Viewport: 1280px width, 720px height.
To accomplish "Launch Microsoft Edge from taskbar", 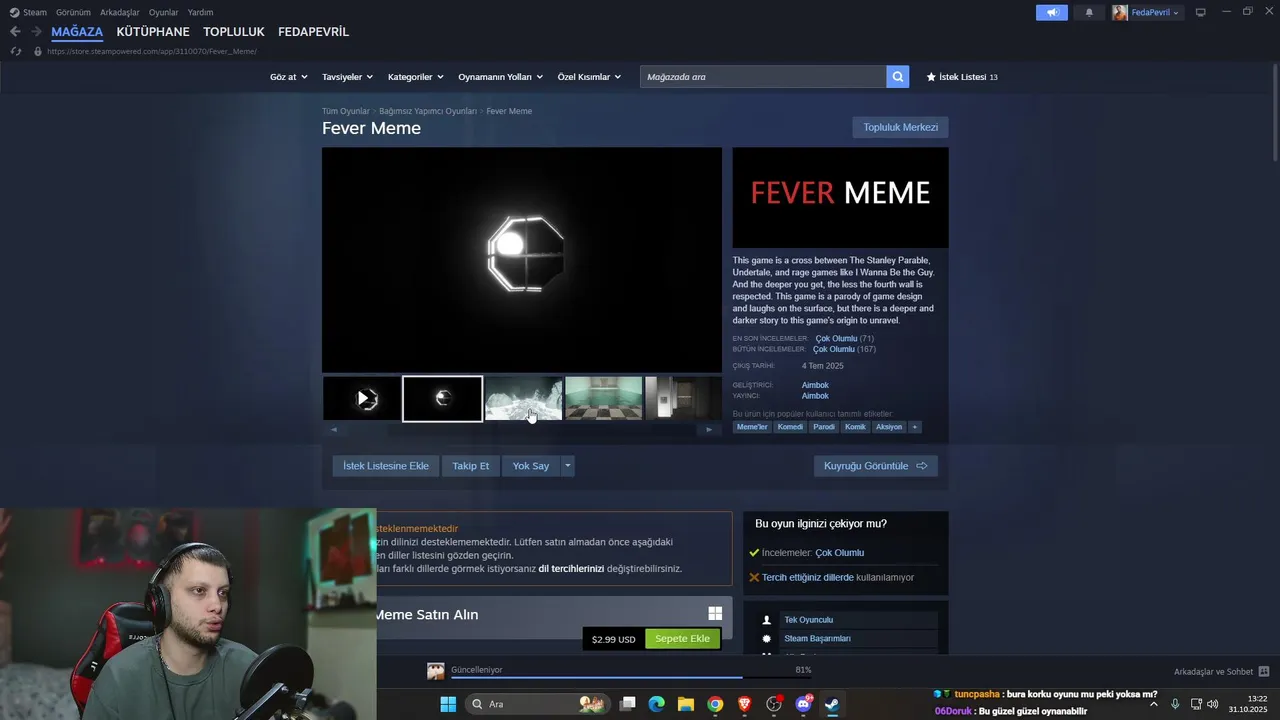I will [x=656, y=704].
